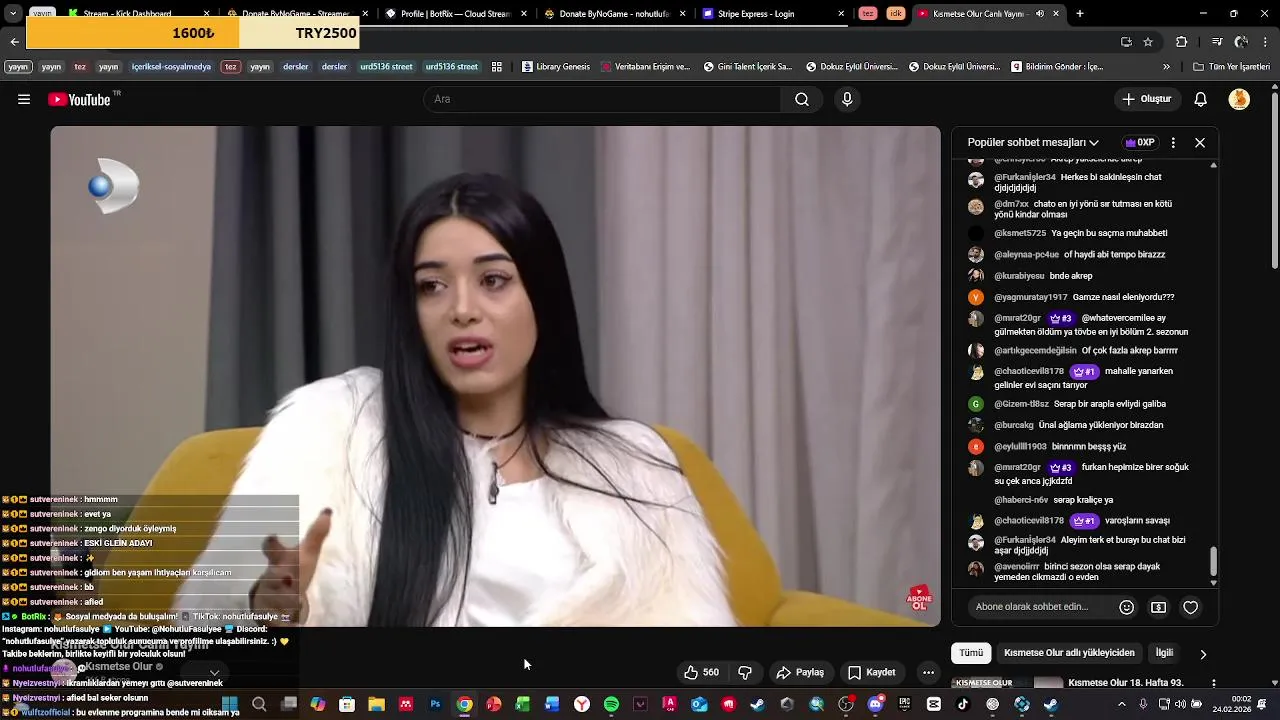Screen dimensions: 1280x720
Task: Open the account avatar menu
Action: tap(1239, 99)
